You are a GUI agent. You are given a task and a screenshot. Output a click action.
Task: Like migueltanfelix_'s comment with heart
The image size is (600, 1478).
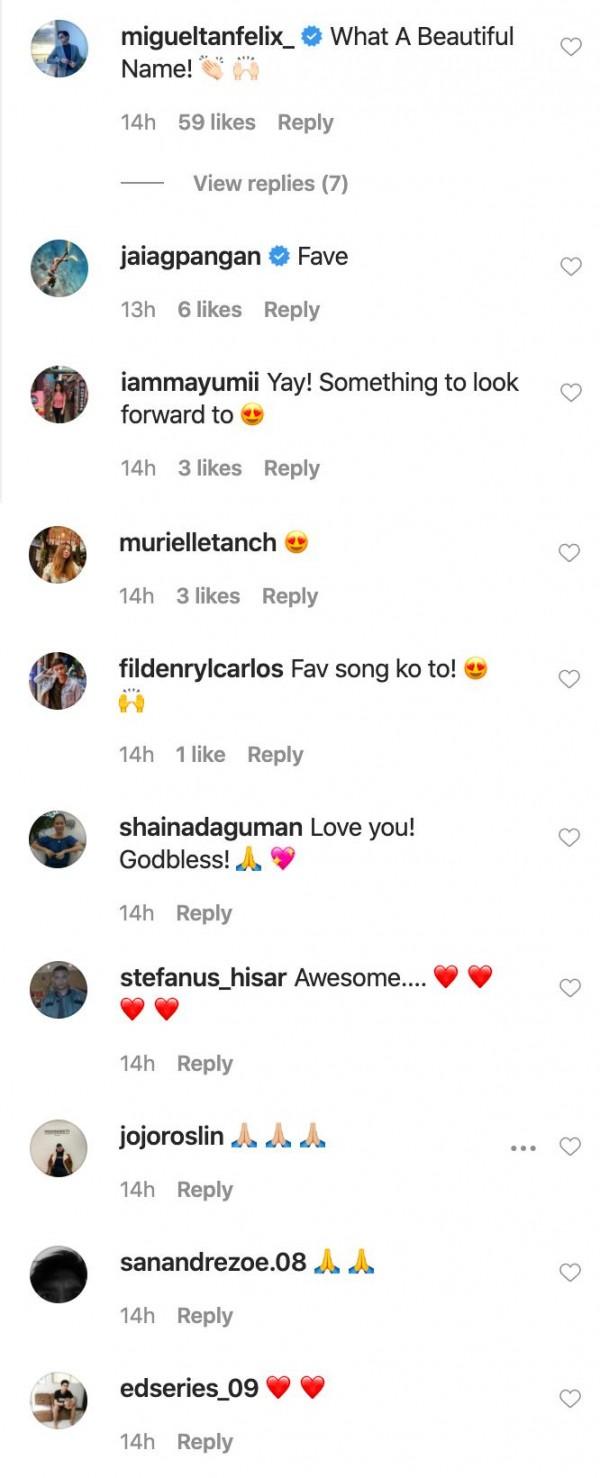[x=570, y=47]
